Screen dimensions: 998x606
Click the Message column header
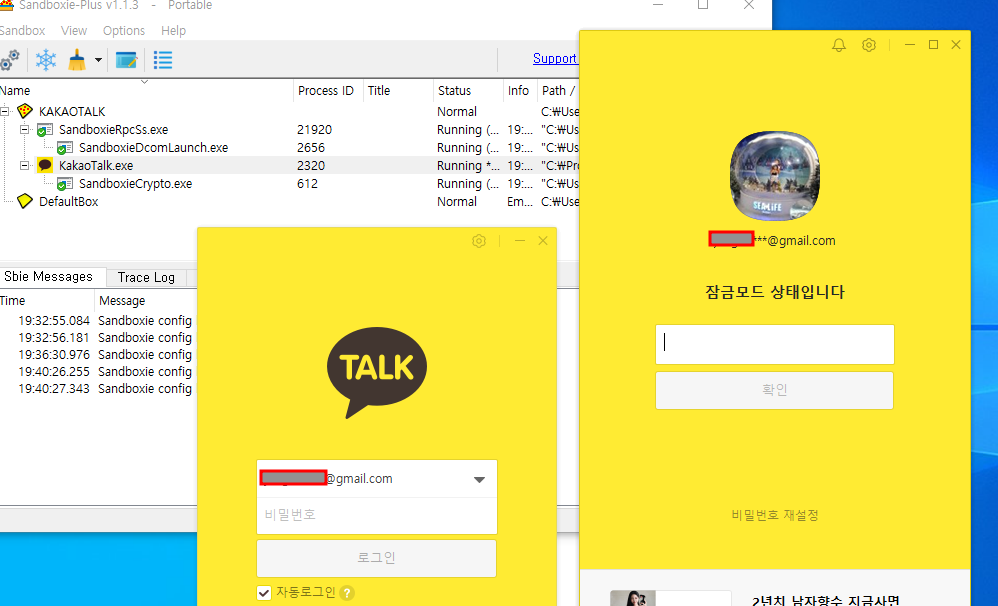click(122, 300)
